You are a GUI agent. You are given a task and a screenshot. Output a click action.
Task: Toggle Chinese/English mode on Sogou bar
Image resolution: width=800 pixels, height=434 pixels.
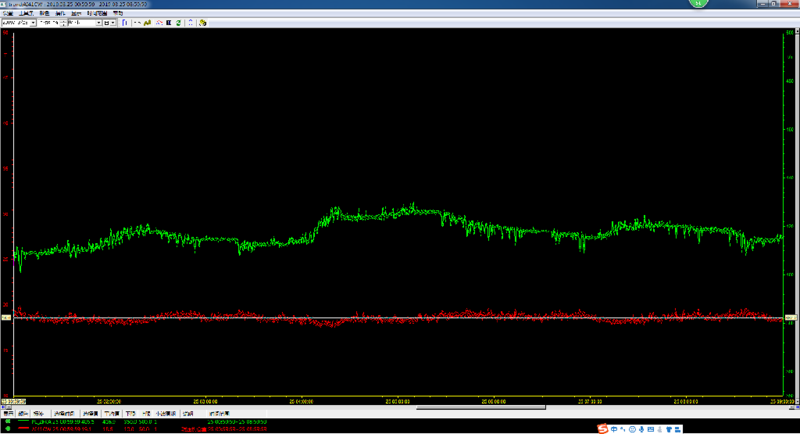pyautogui.click(x=614, y=429)
